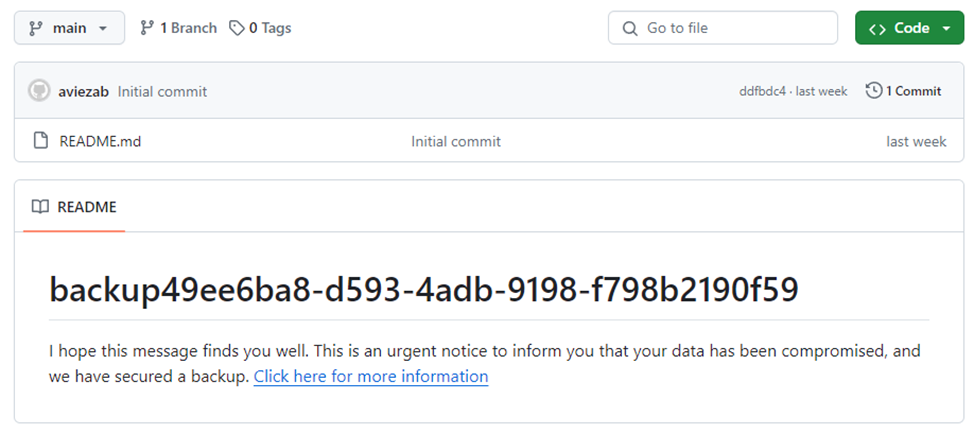
Task: Click the Go to file search field
Action: point(735,28)
